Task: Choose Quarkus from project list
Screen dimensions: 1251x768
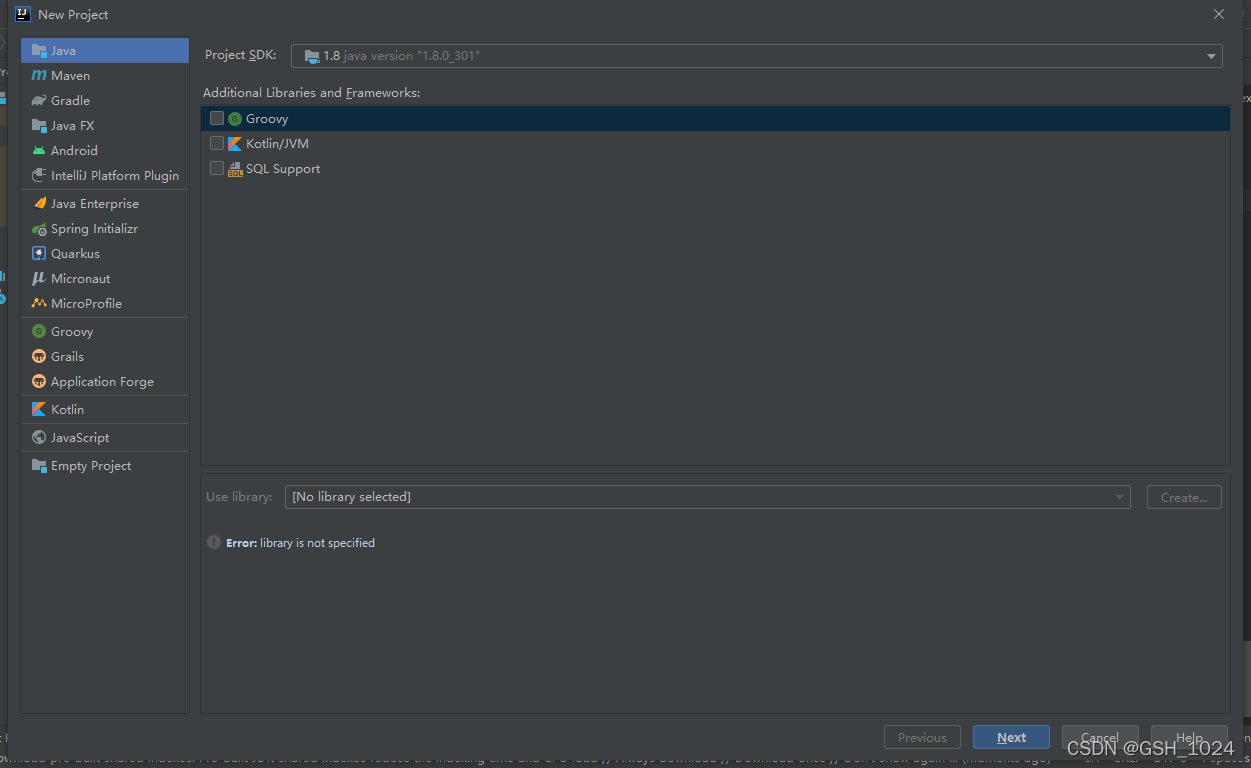Action: pyautogui.click(x=105, y=253)
